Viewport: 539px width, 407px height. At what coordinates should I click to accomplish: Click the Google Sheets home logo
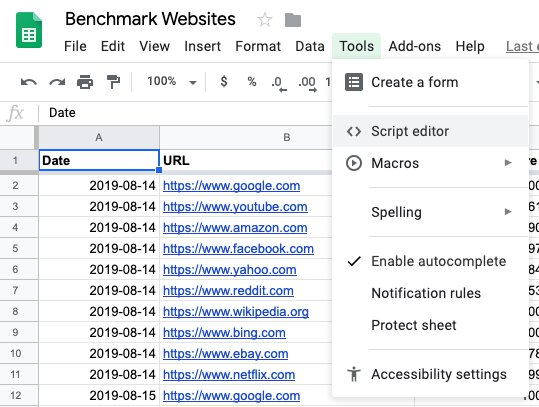[29, 30]
